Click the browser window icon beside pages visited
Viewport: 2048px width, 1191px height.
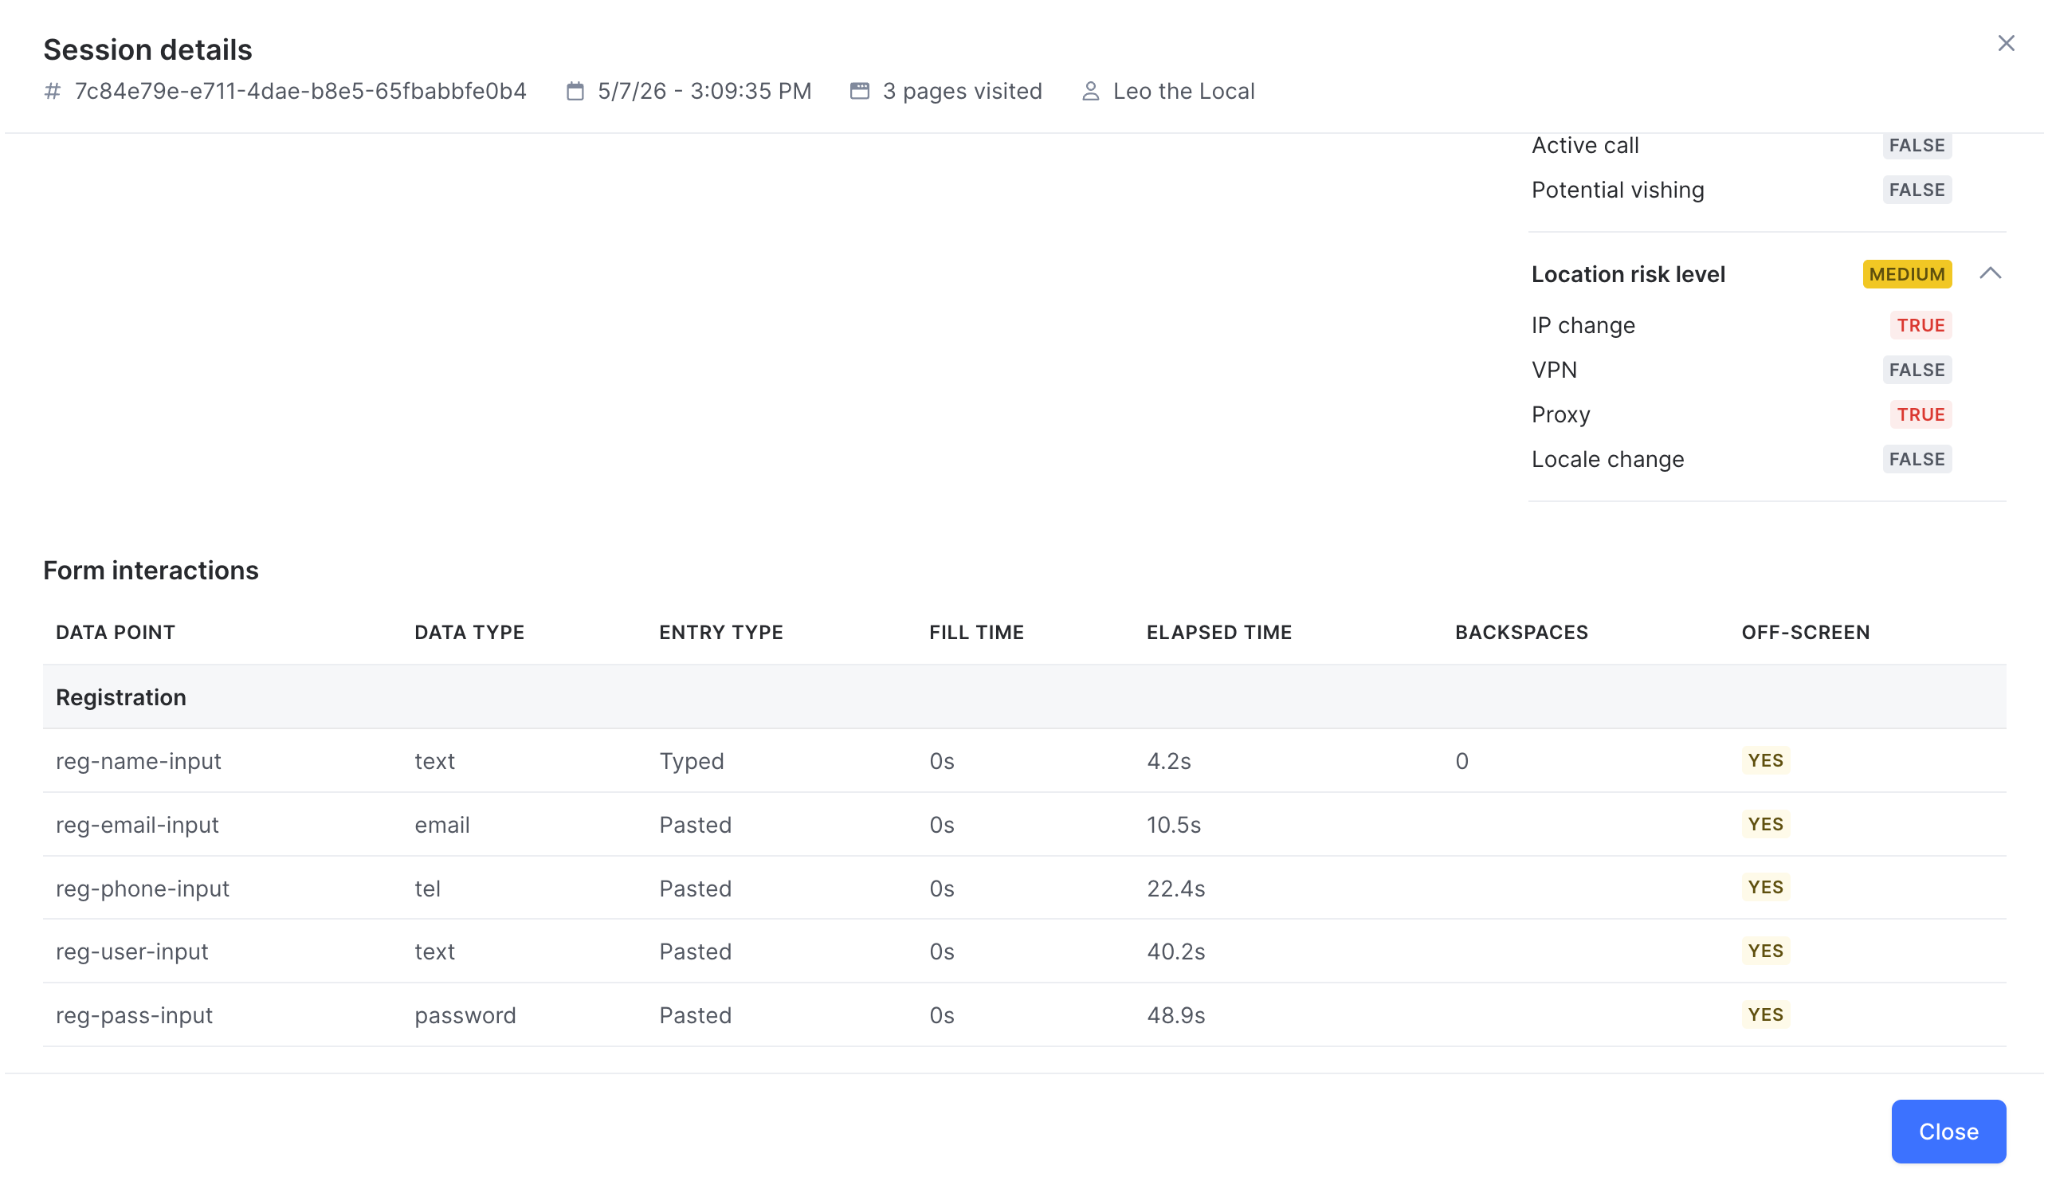[x=859, y=91]
